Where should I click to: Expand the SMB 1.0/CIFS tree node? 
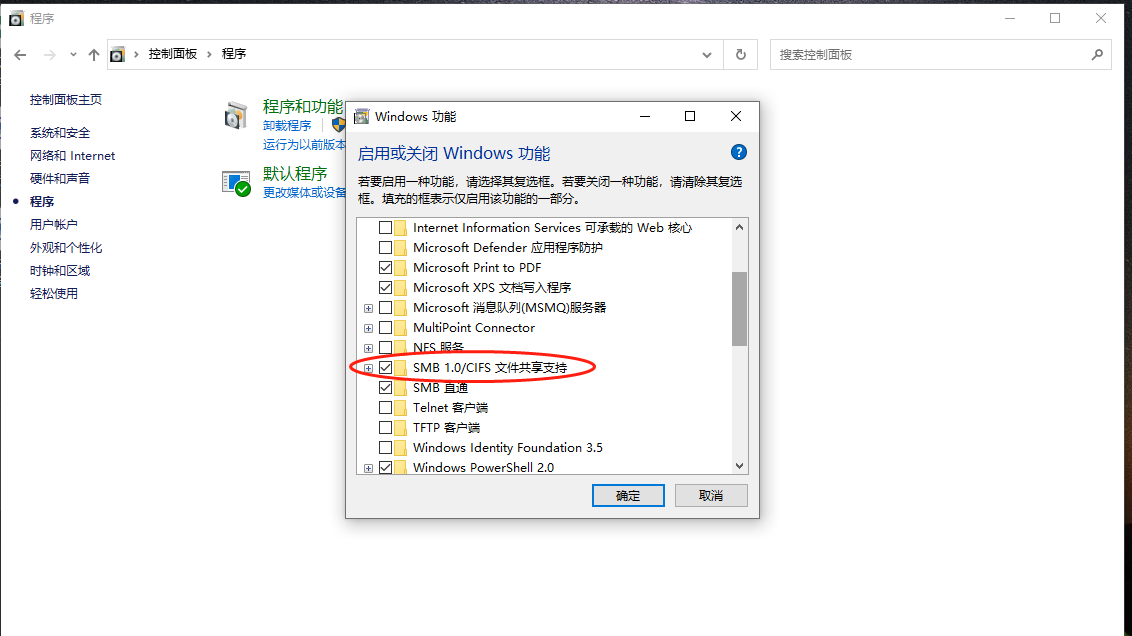pos(368,368)
